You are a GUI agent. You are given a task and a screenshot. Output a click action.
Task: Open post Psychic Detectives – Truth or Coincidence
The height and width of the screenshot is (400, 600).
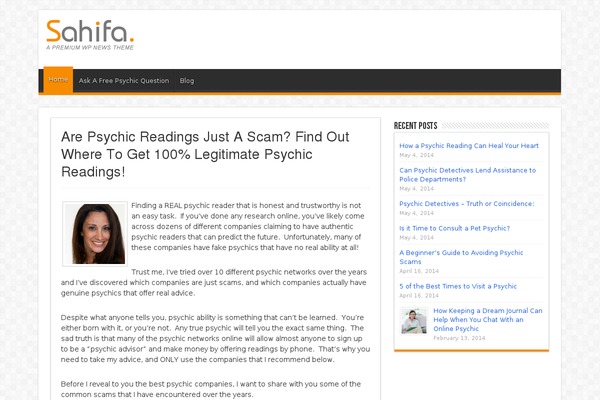coord(466,204)
